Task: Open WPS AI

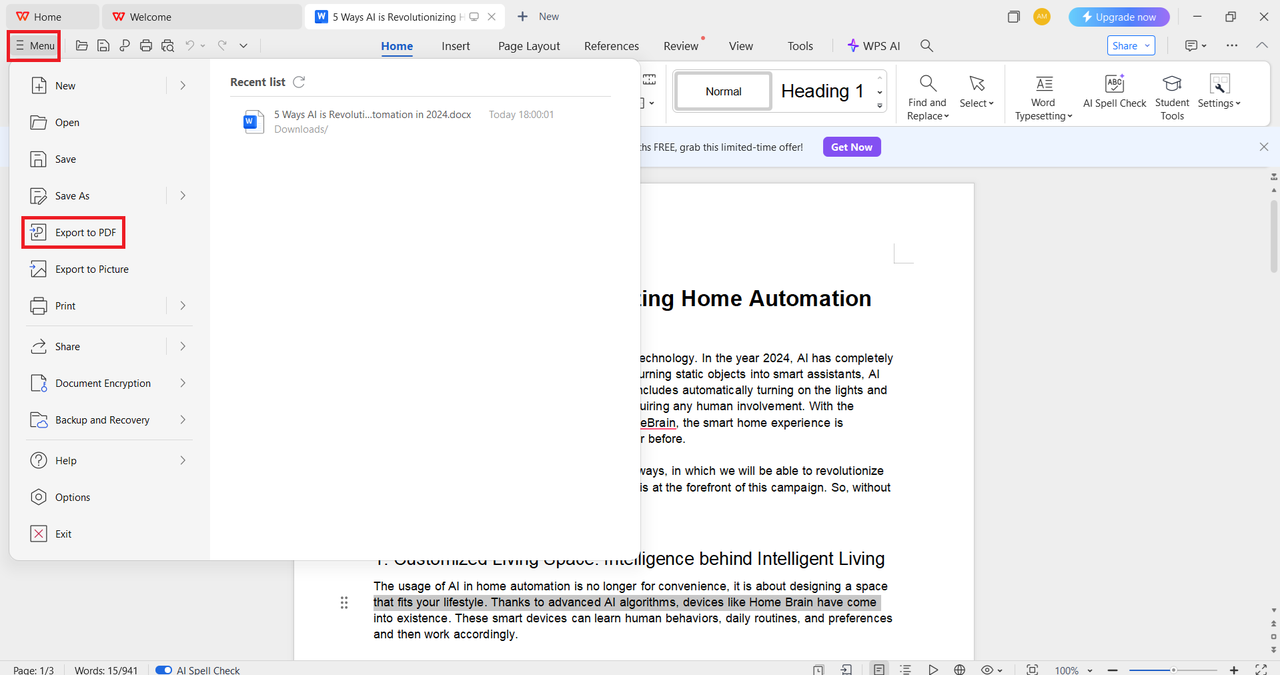Action: point(874,46)
